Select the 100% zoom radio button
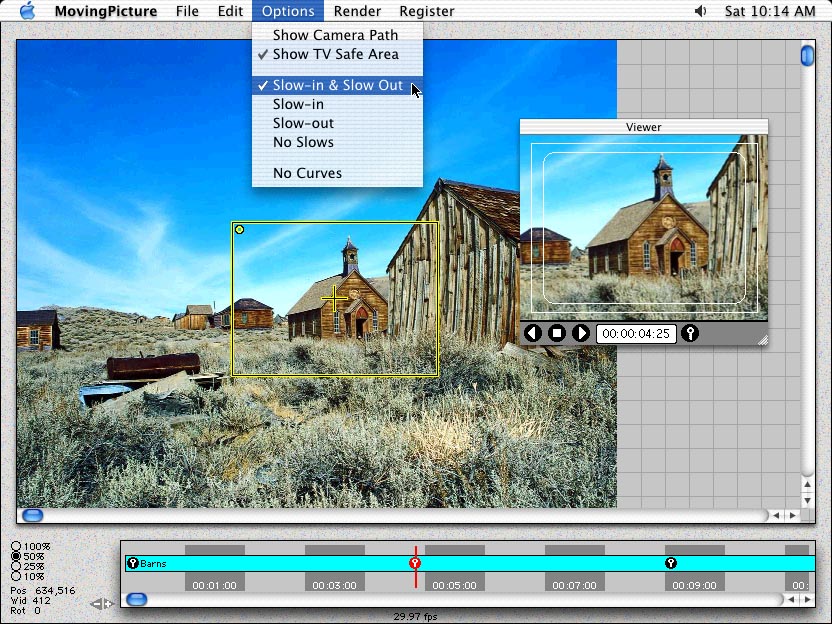The image size is (832, 624). (x=15, y=547)
